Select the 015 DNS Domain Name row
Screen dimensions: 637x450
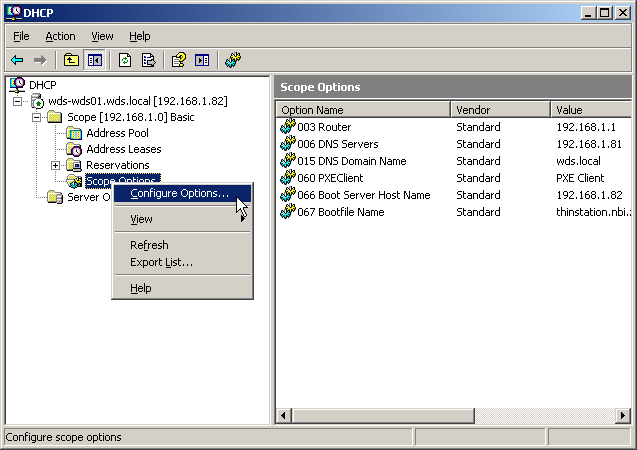453,161
